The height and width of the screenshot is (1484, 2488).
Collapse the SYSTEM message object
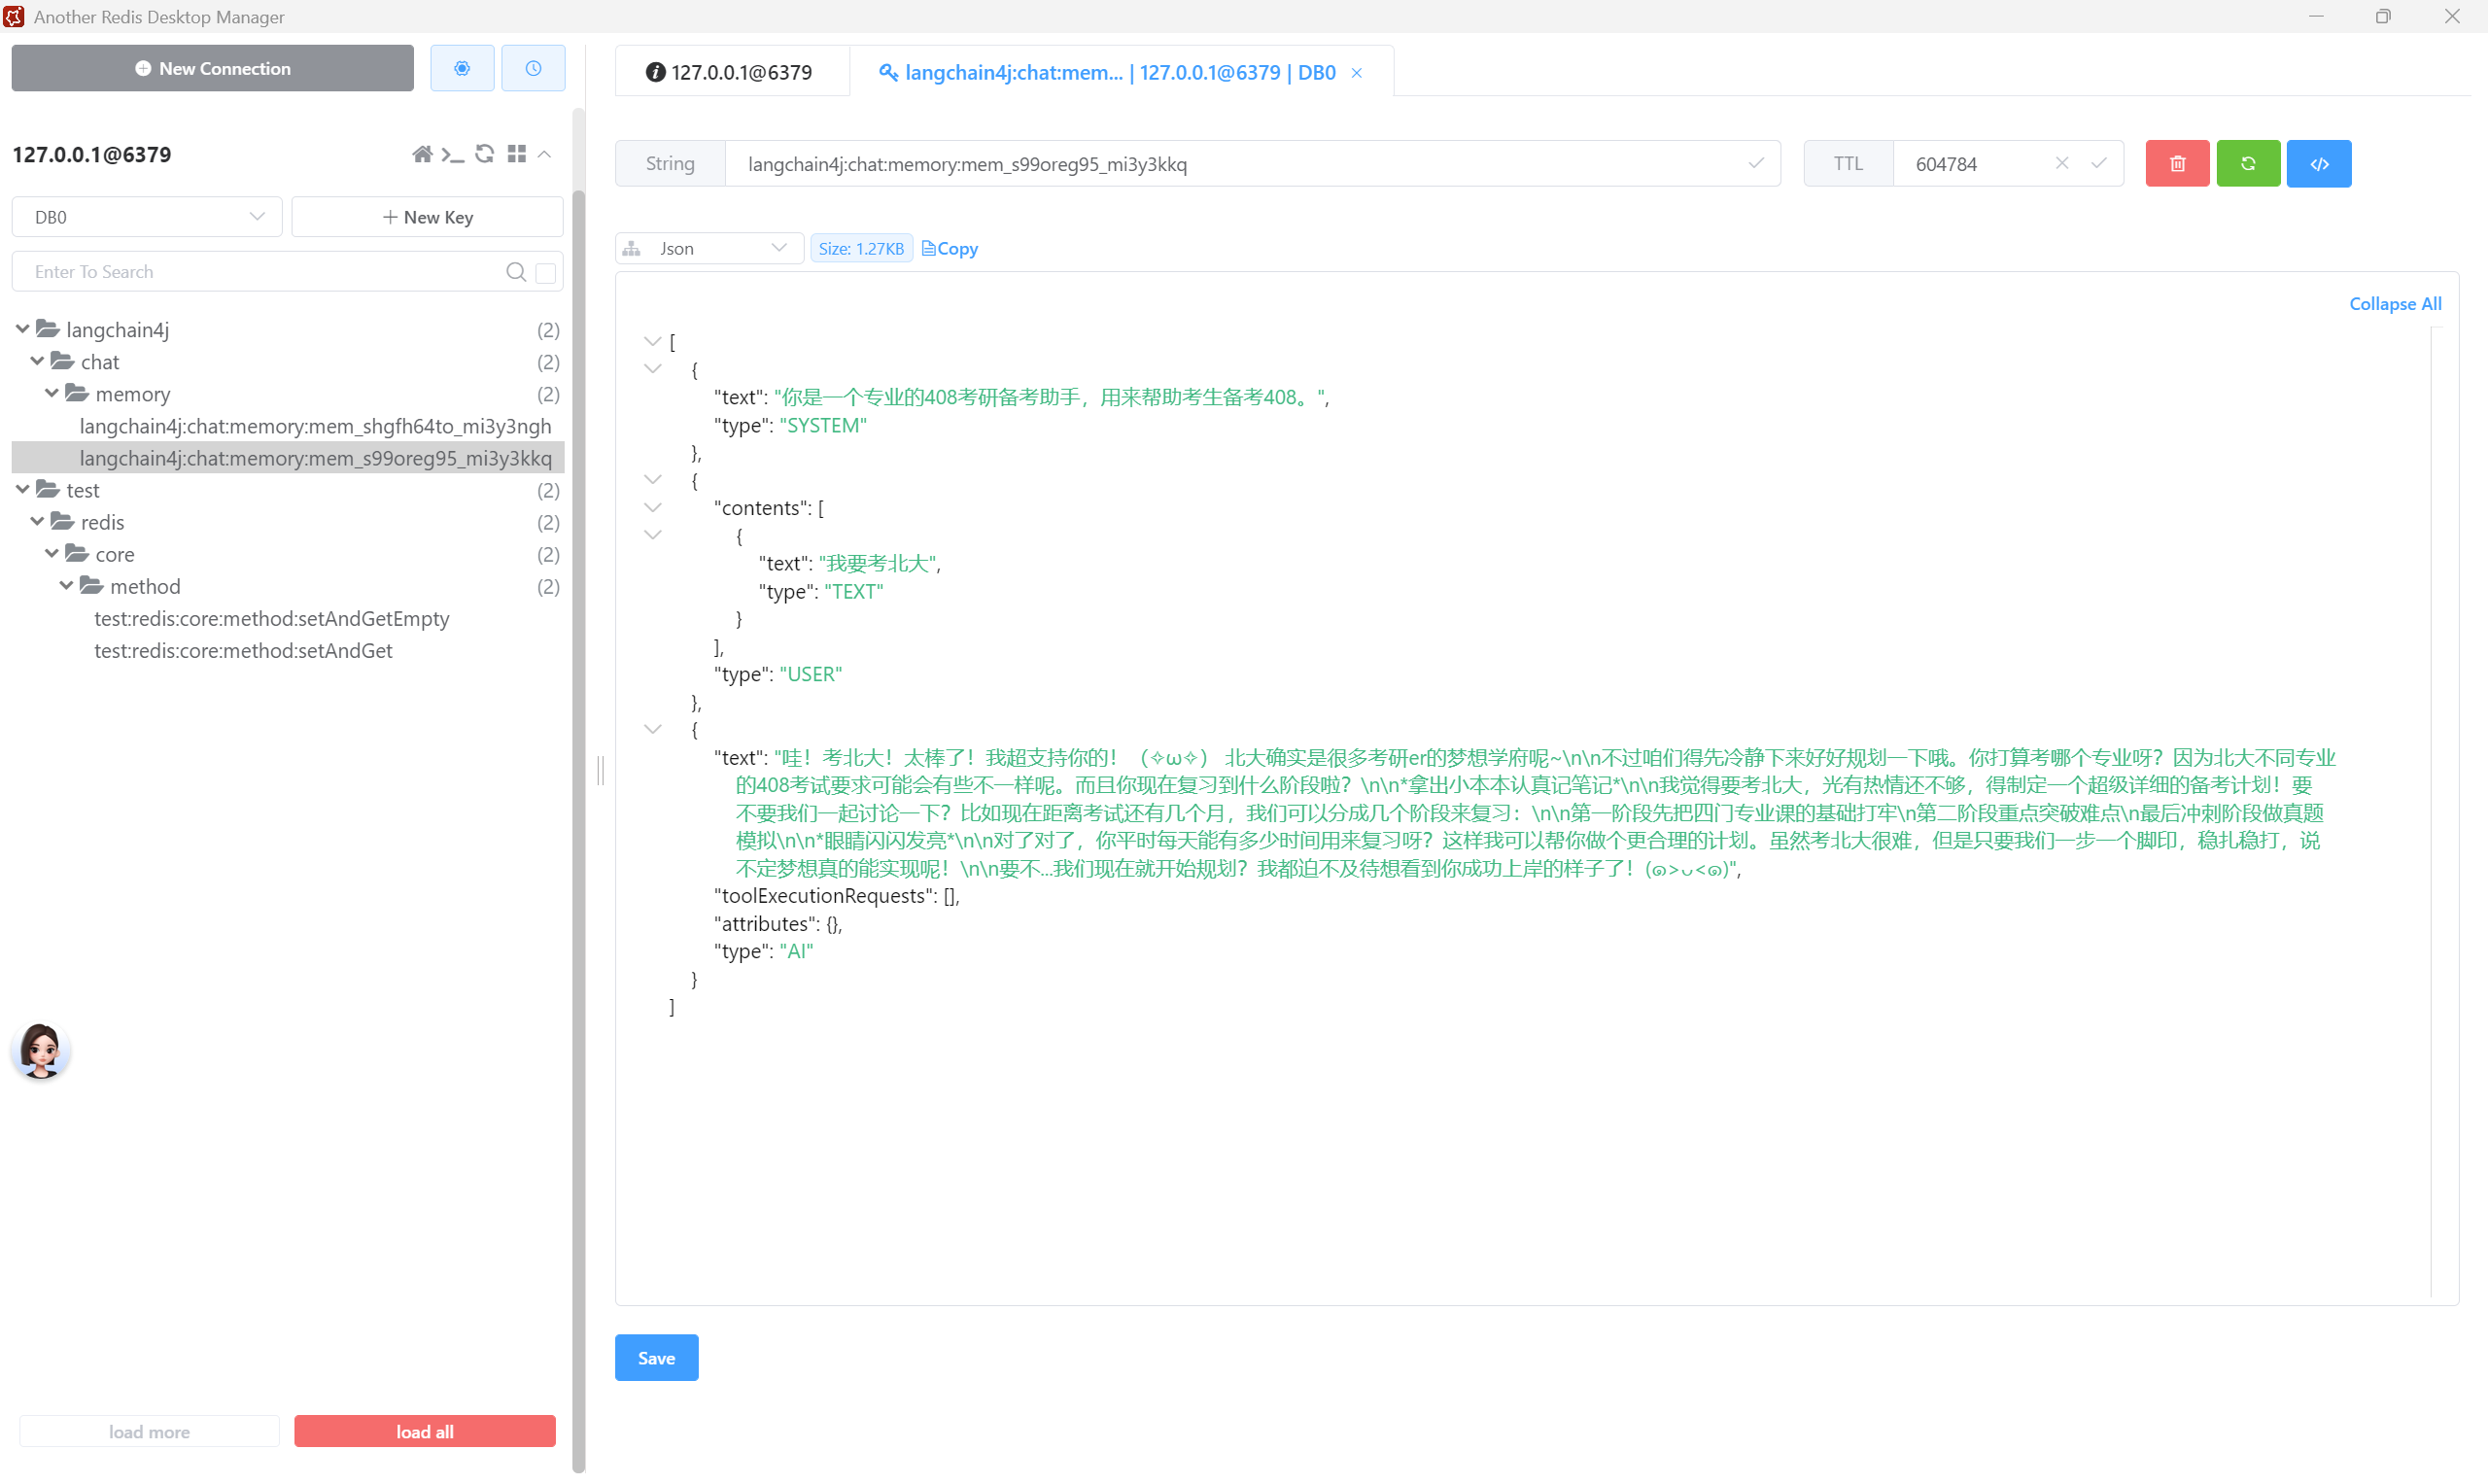coord(653,369)
